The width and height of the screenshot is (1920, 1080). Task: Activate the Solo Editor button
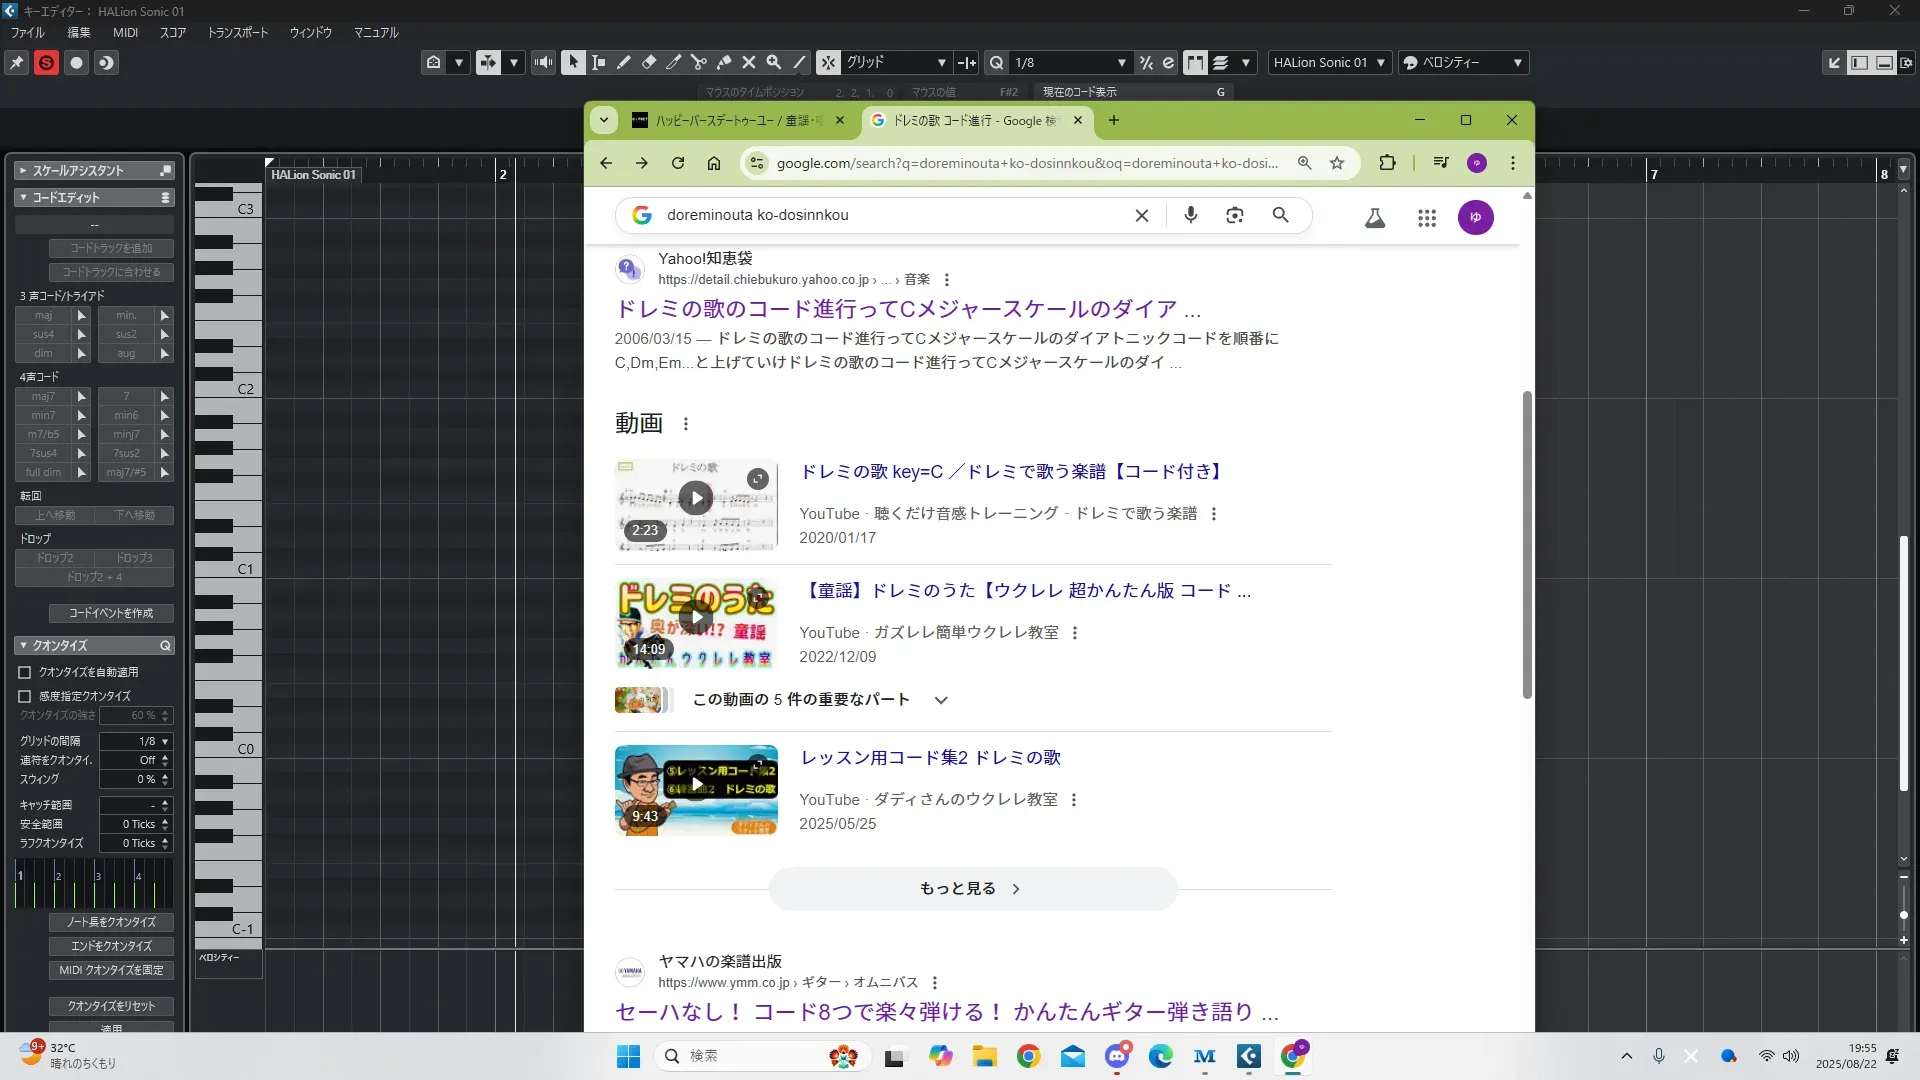(x=46, y=63)
